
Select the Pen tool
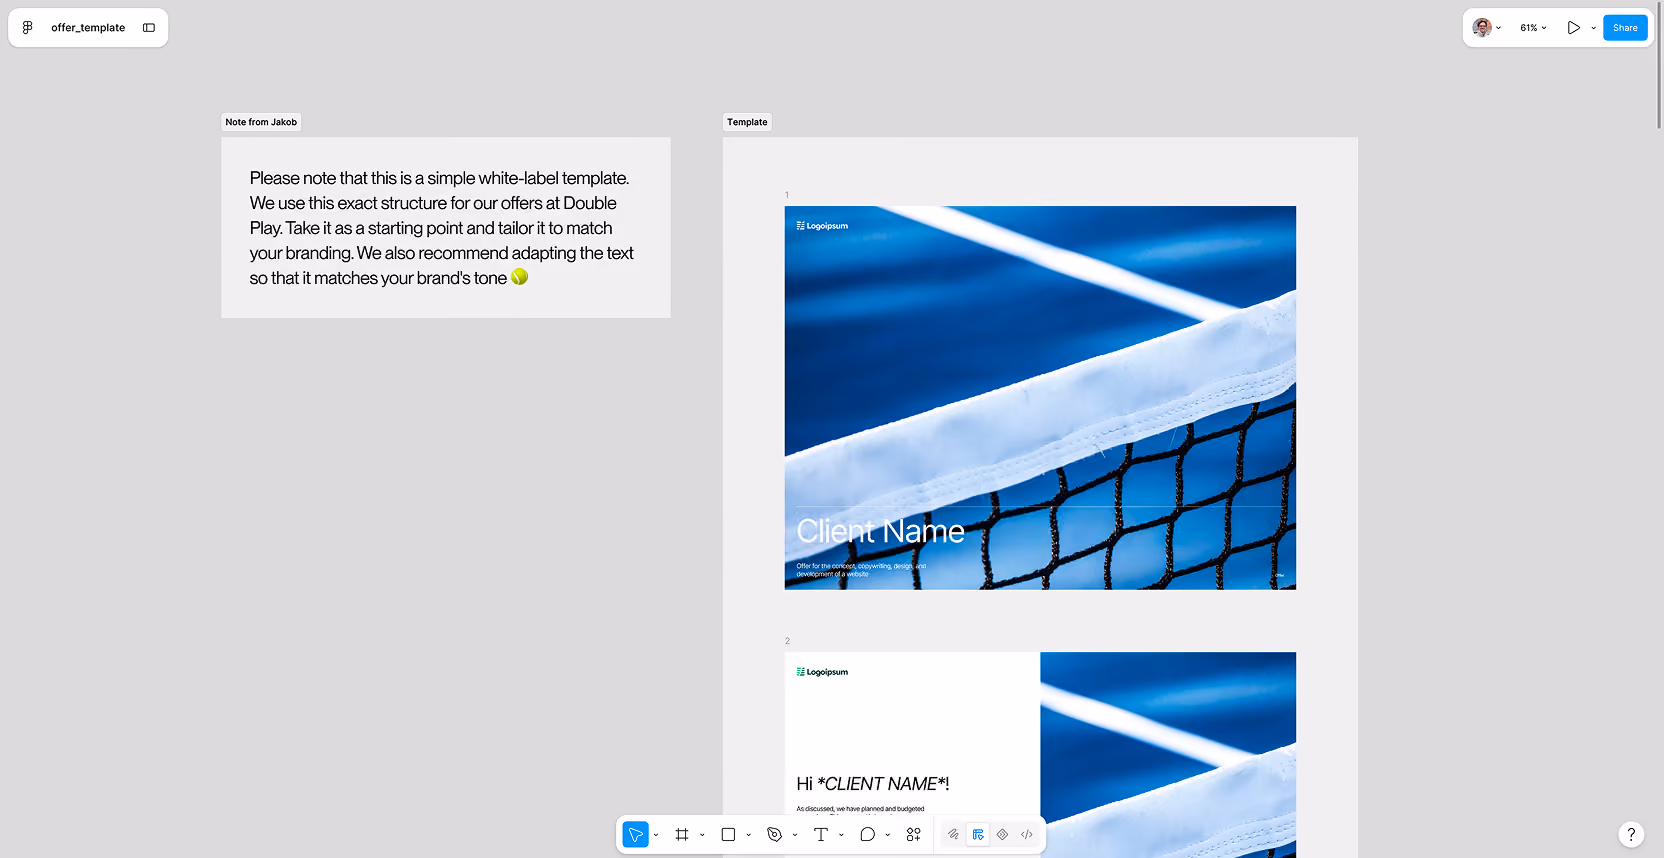pos(774,835)
